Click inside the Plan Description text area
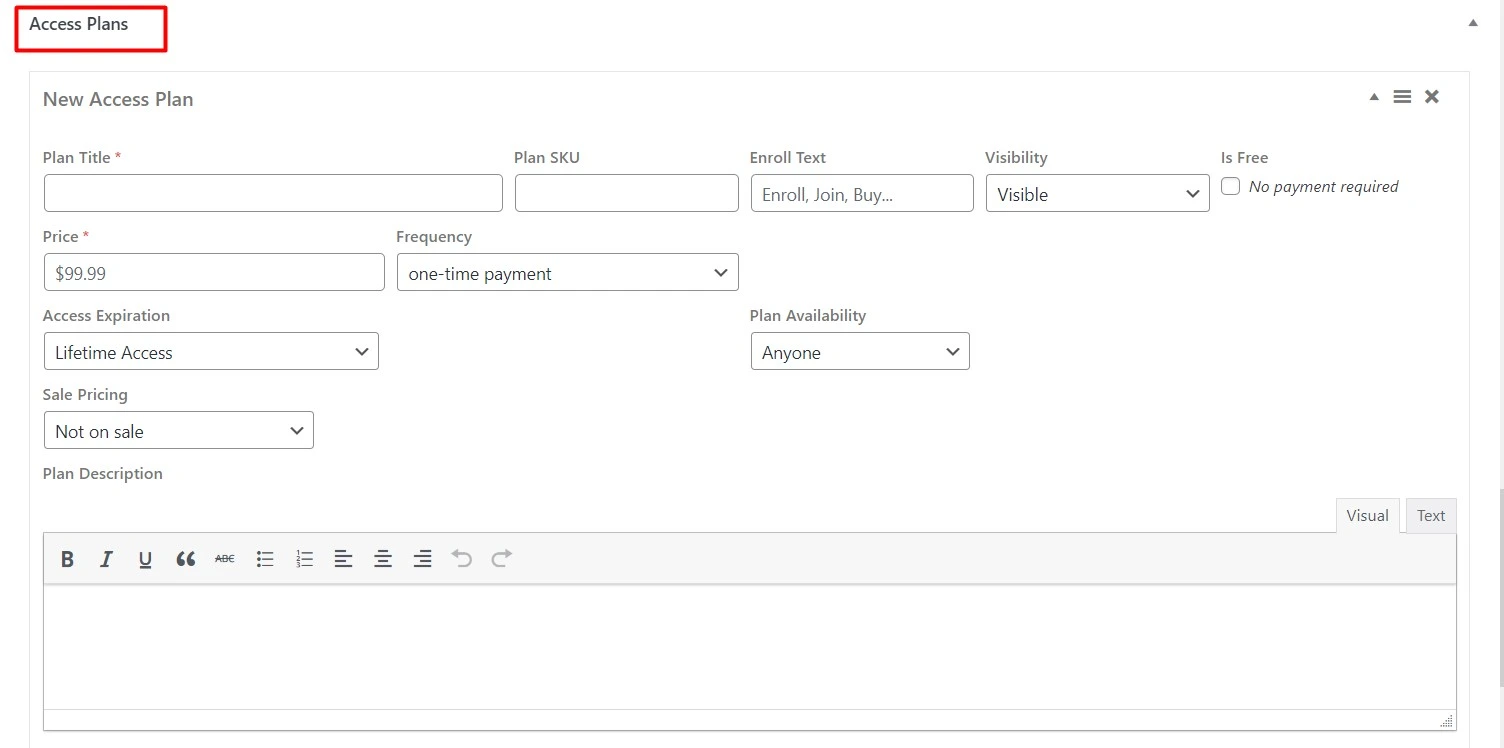Viewport: 1504px width, 748px height. (x=750, y=647)
